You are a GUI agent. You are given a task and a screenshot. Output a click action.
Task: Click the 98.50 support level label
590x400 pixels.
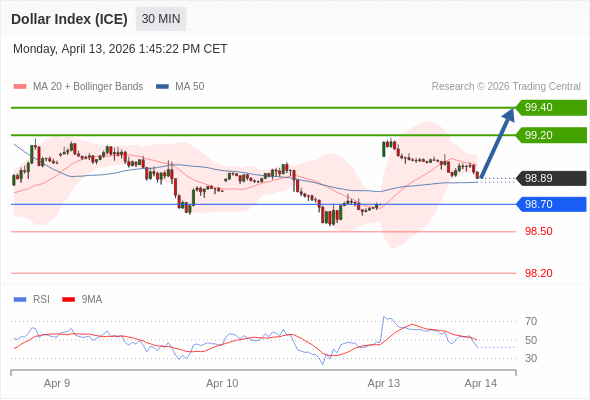[538, 231]
